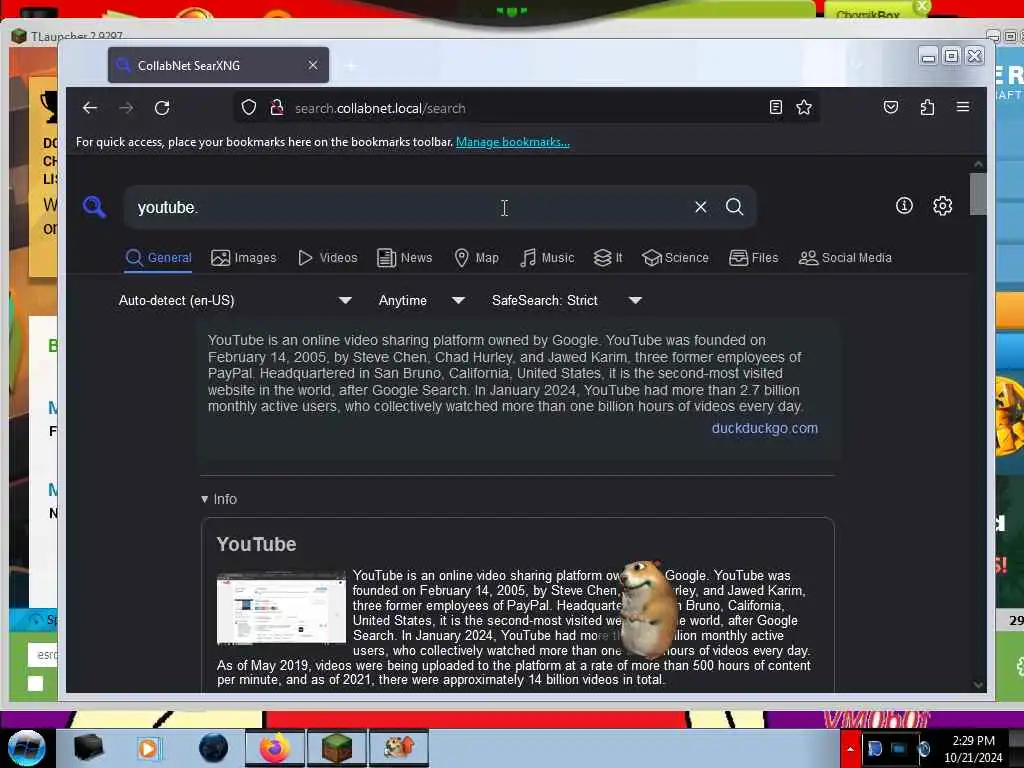1024x768 pixels.
Task: Open the Firefox hamburger menu
Action: 963,106
